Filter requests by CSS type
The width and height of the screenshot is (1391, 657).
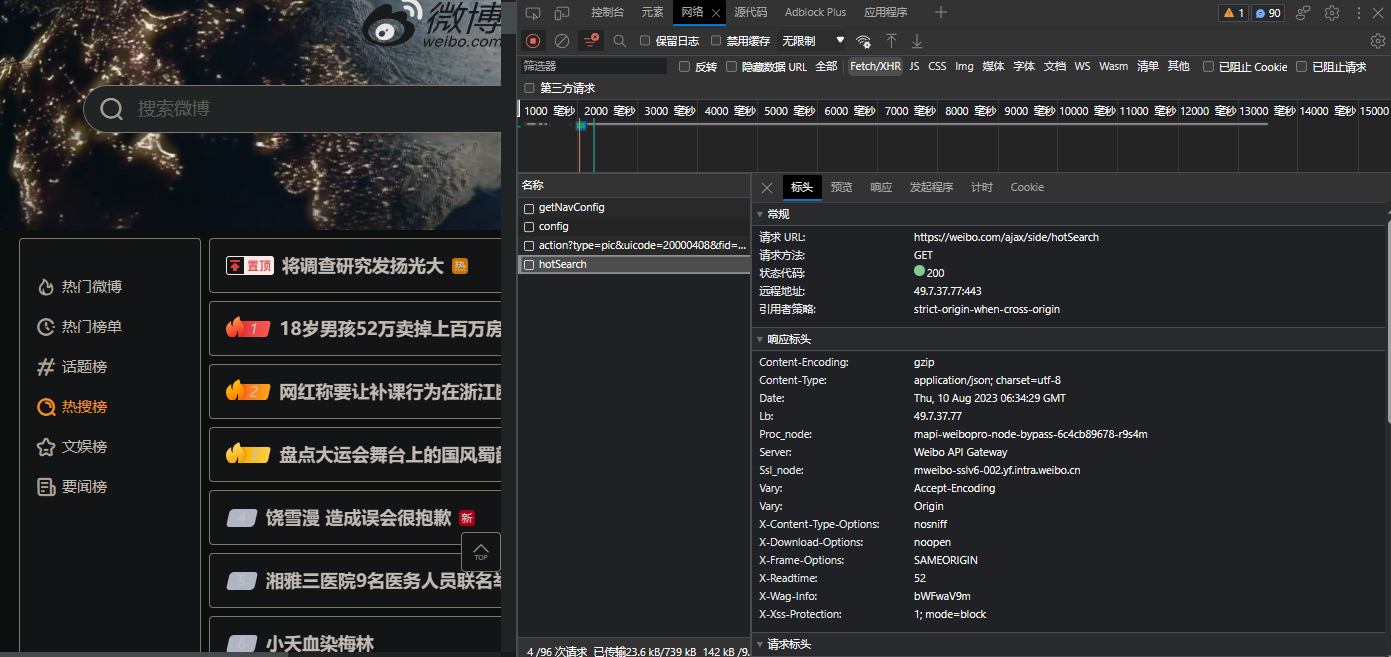[937, 67]
